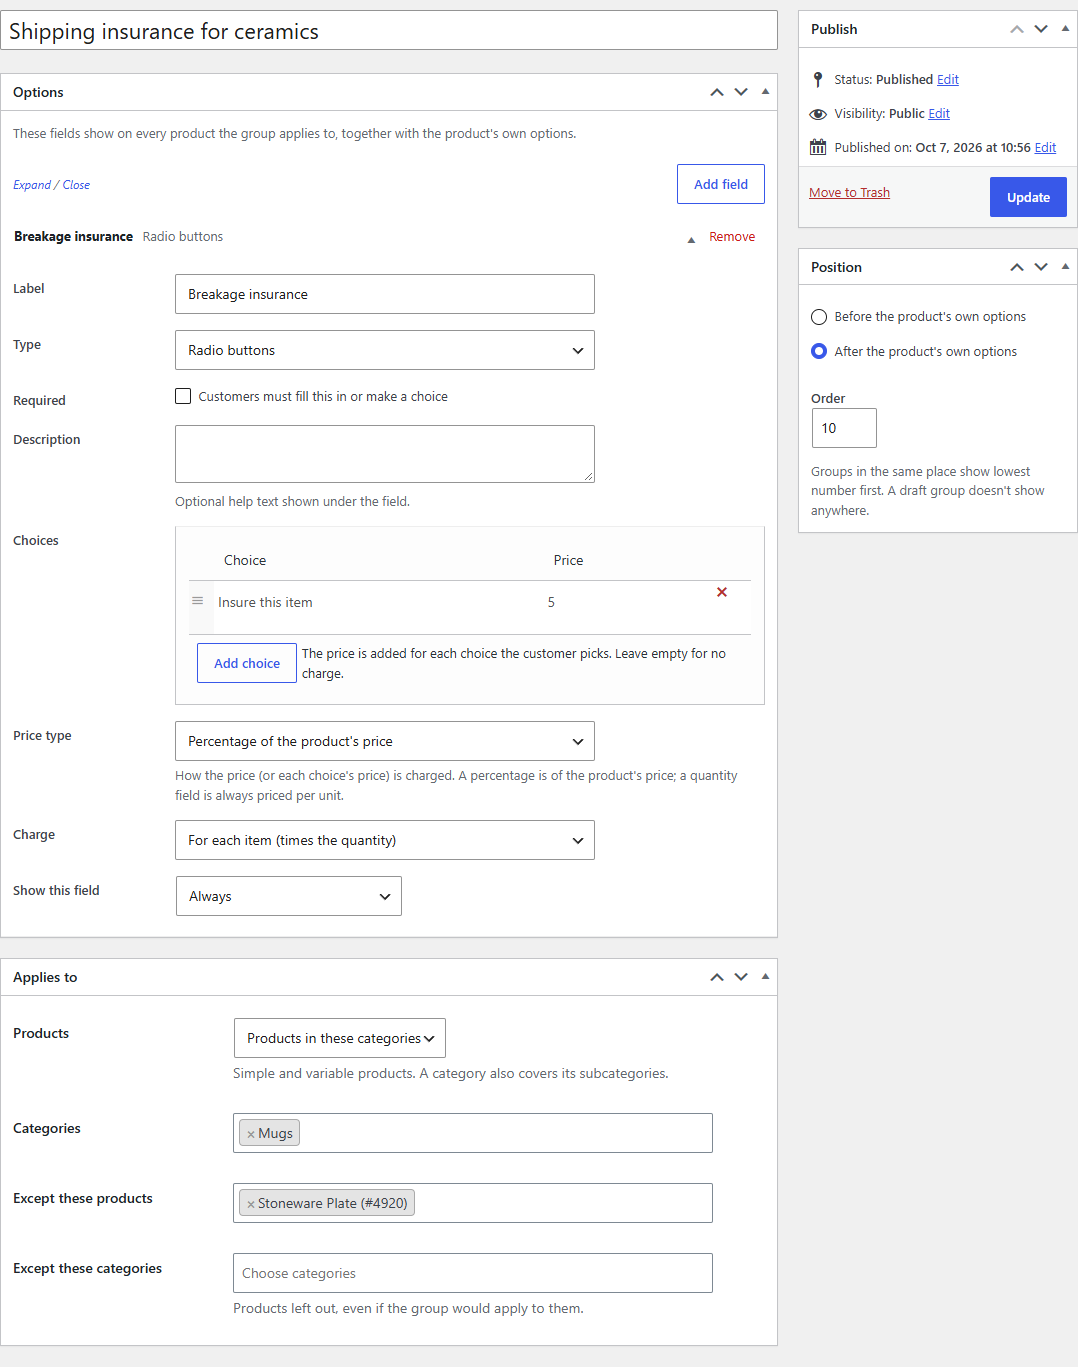Image resolution: width=1078 pixels, height=1367 pixels.
Task: Click the group title input field
Action: 389,31
